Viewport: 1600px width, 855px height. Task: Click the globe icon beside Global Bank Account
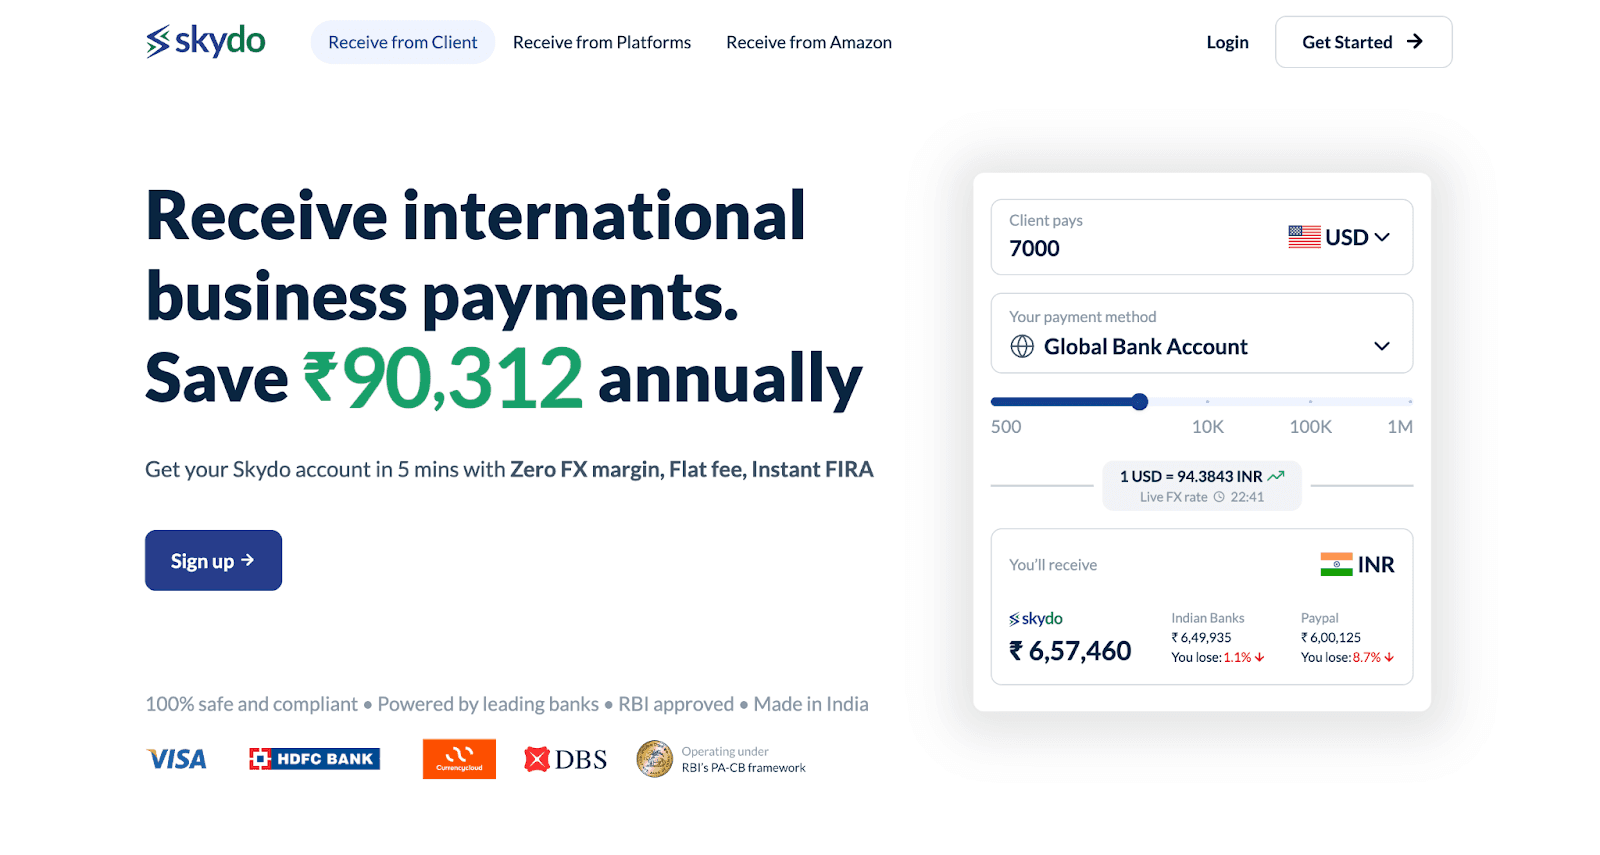(1022, 346)
